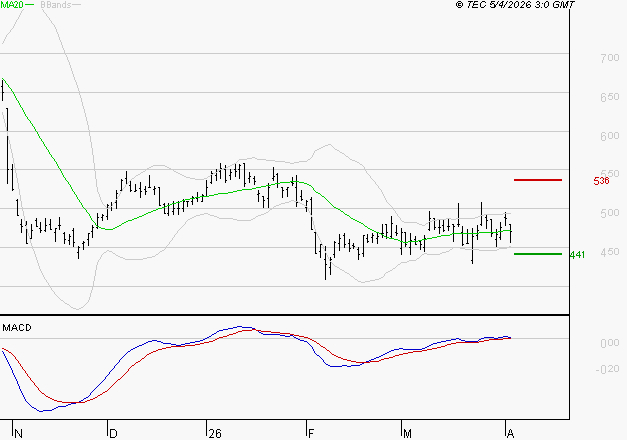The height and width of the screenshot is (440, 627).
Task: Click the 700 price axis label
Action: 609,58
